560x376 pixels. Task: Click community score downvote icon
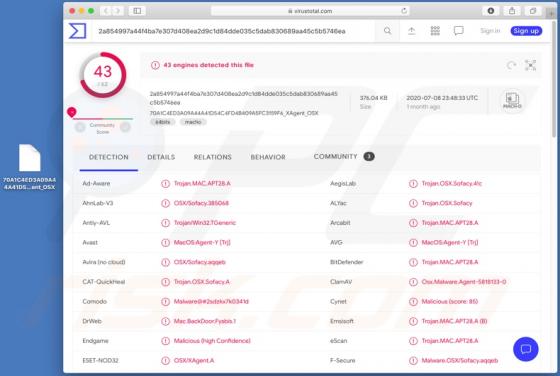[80, 127]
